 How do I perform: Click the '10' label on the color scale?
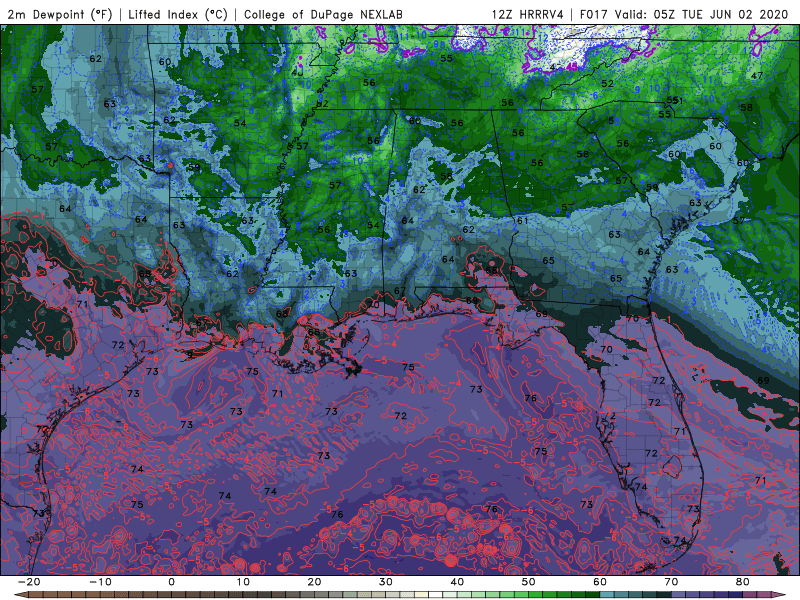tap(243, 582)
